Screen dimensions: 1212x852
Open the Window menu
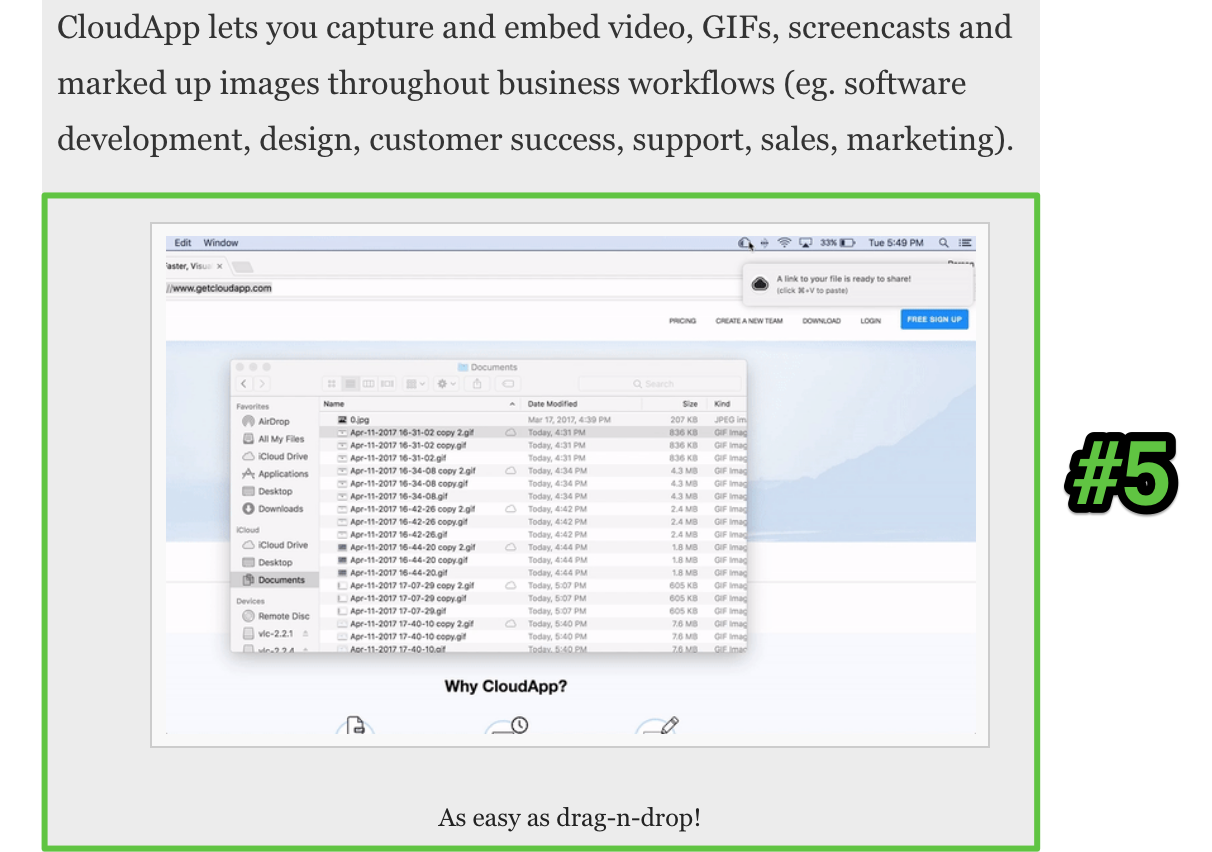coord(221,243)
